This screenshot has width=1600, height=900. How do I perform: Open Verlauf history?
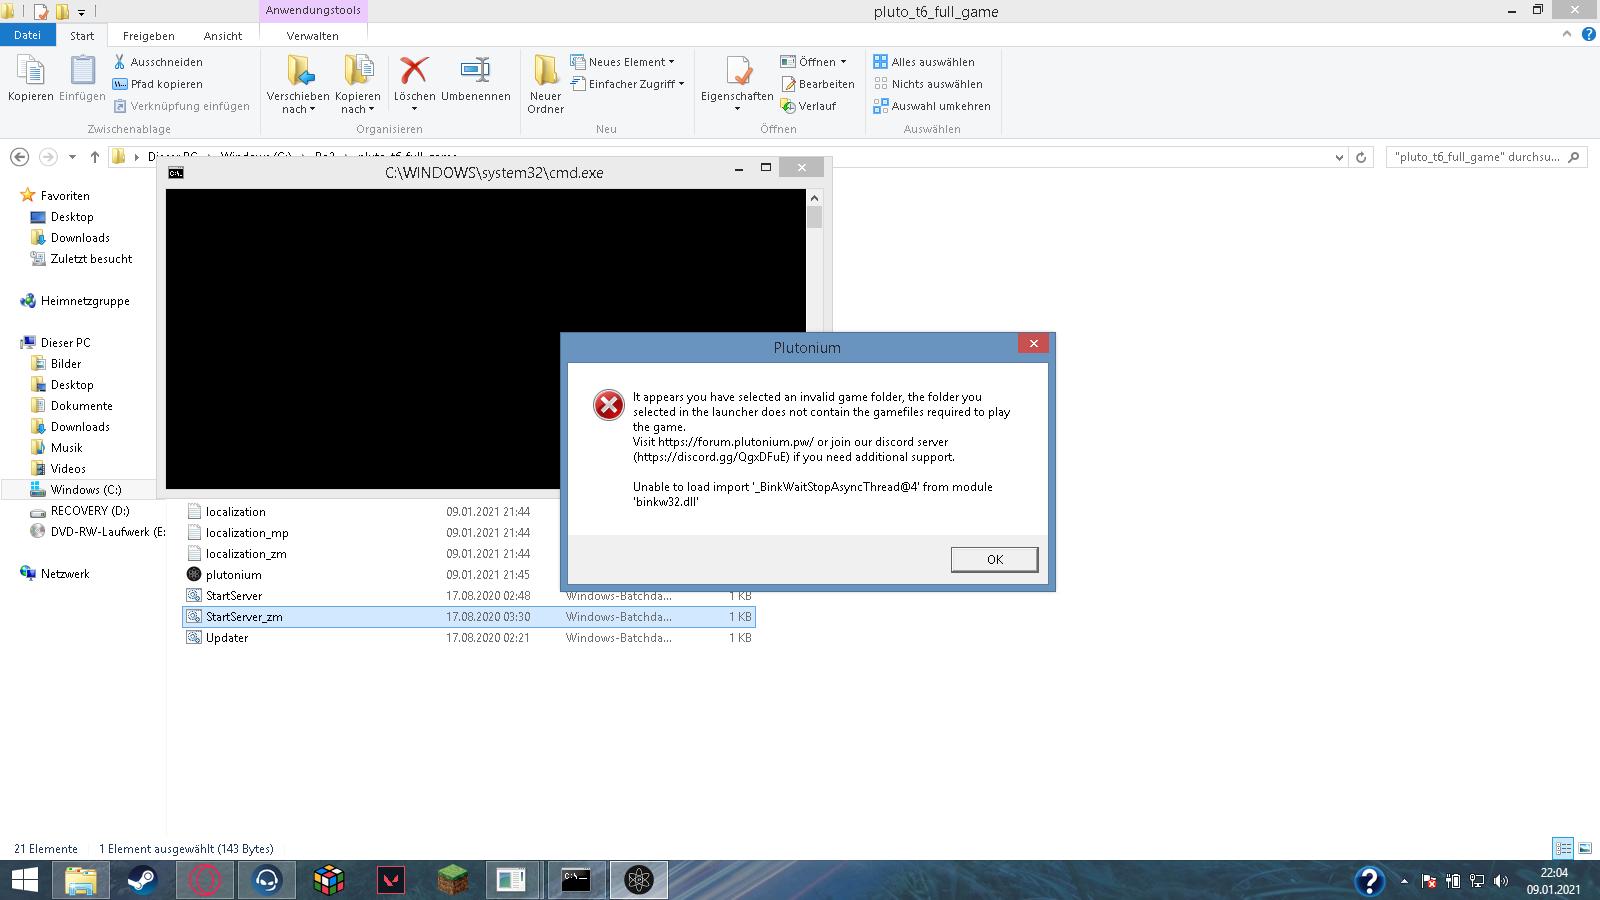809,106
